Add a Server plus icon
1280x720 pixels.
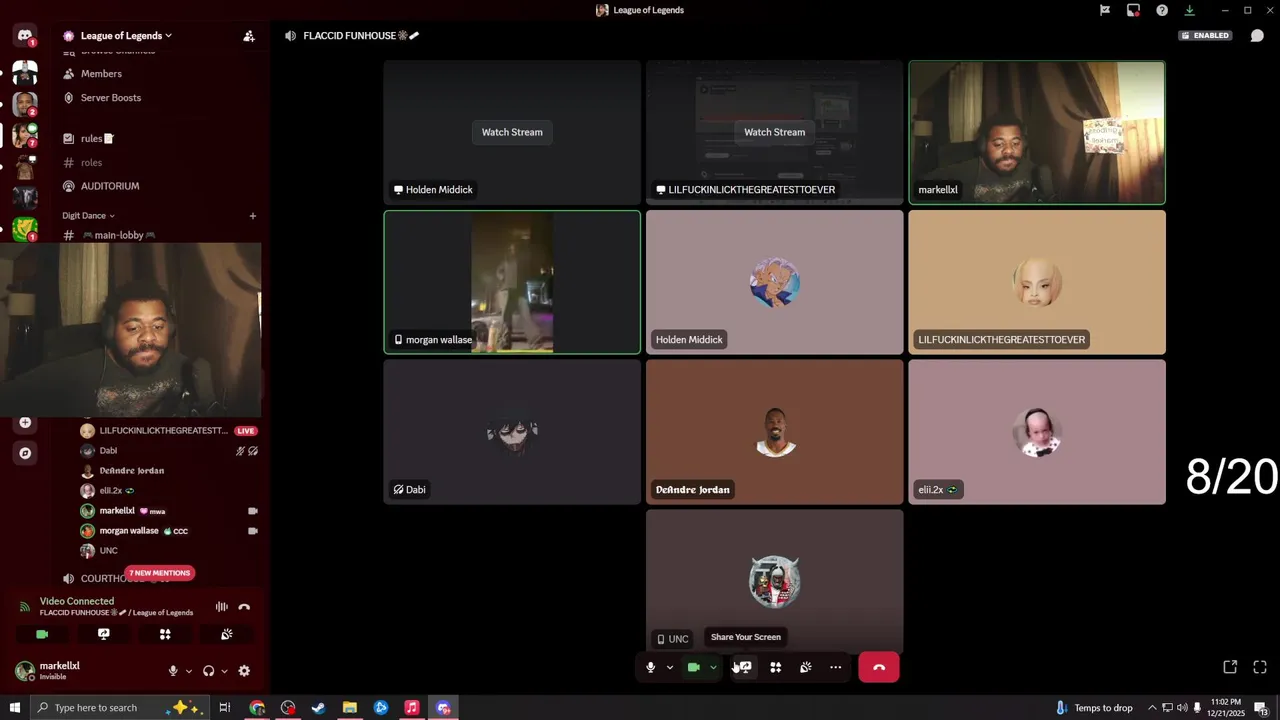coord(25,422)
